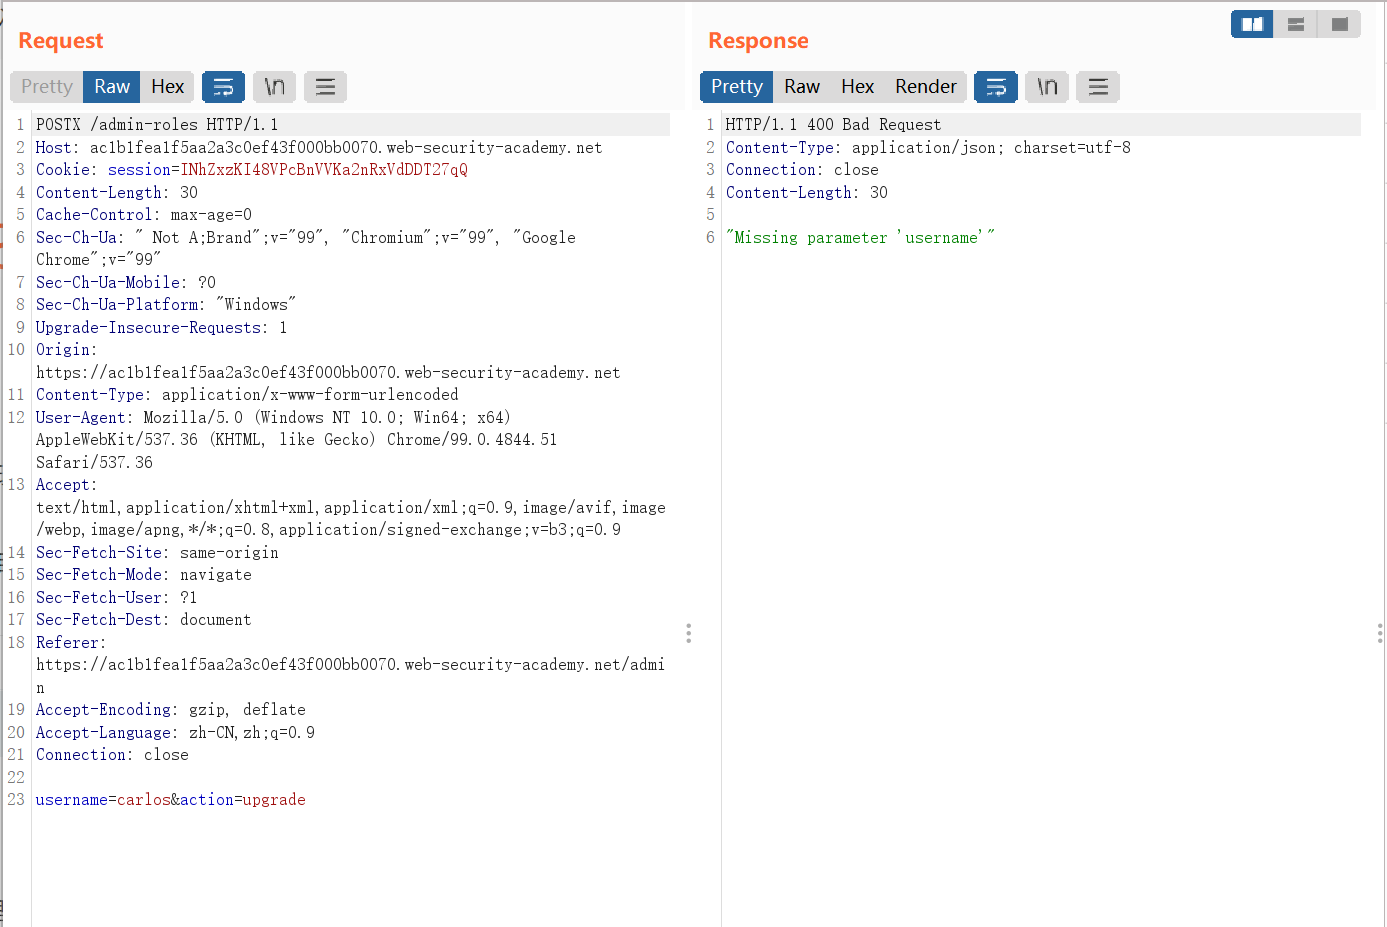Click the Accept-Encoding header

(171, 710)
